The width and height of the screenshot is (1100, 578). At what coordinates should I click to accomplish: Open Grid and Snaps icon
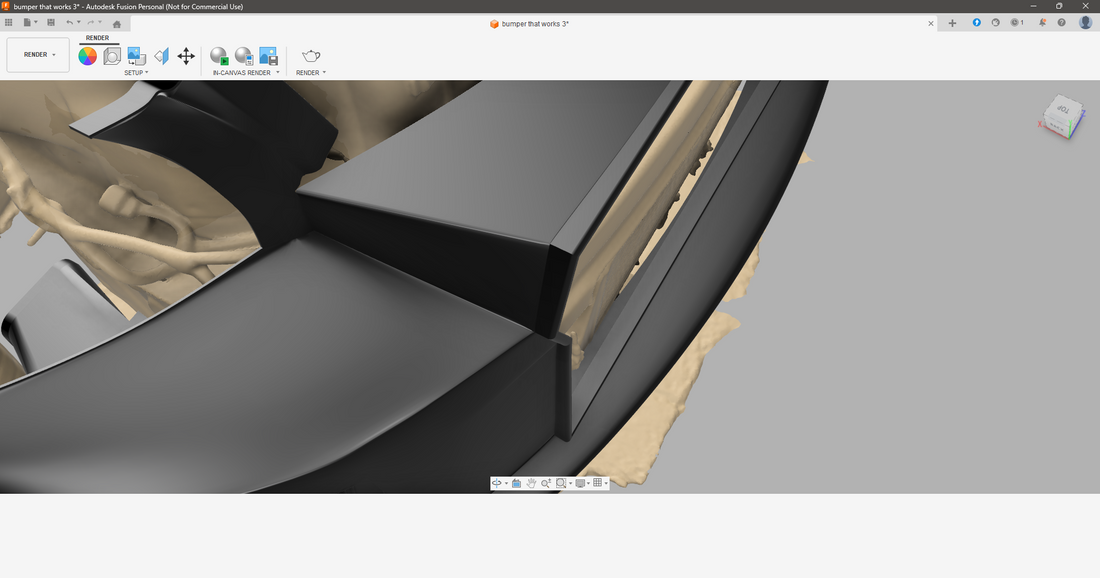coord(598,483)
